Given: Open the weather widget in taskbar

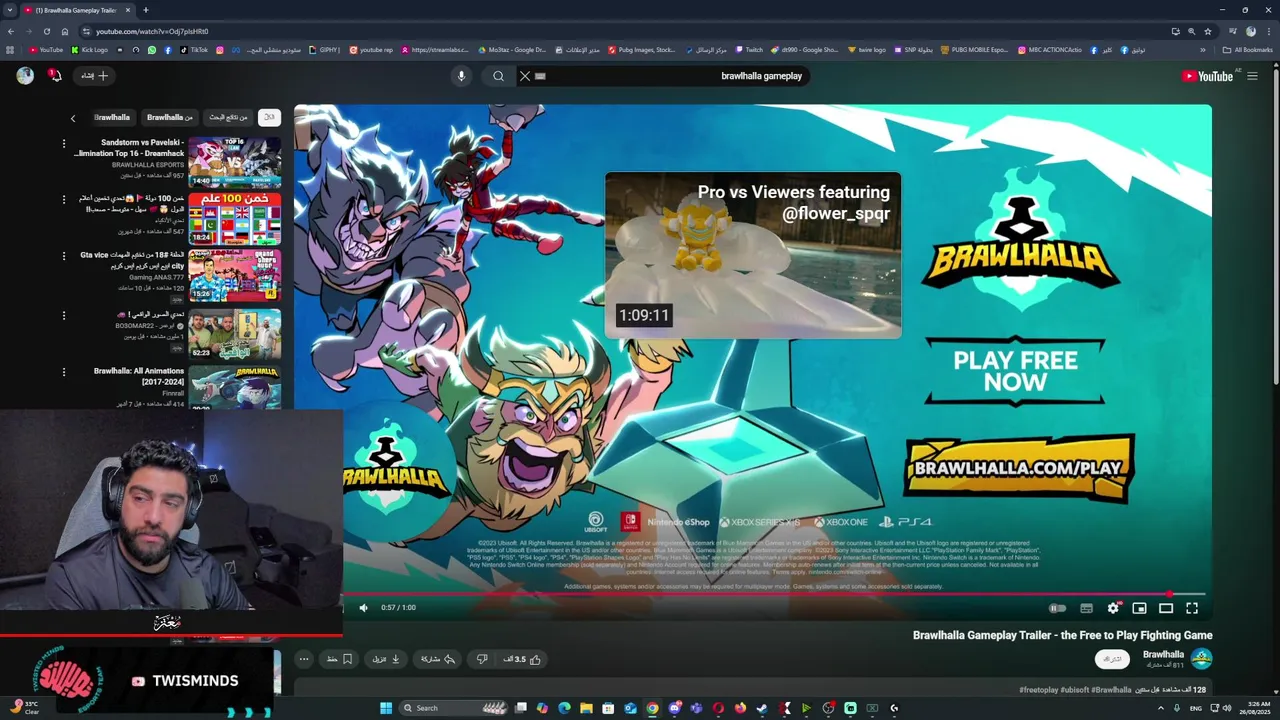Looking at the screenshot, I should click(25, 708).
